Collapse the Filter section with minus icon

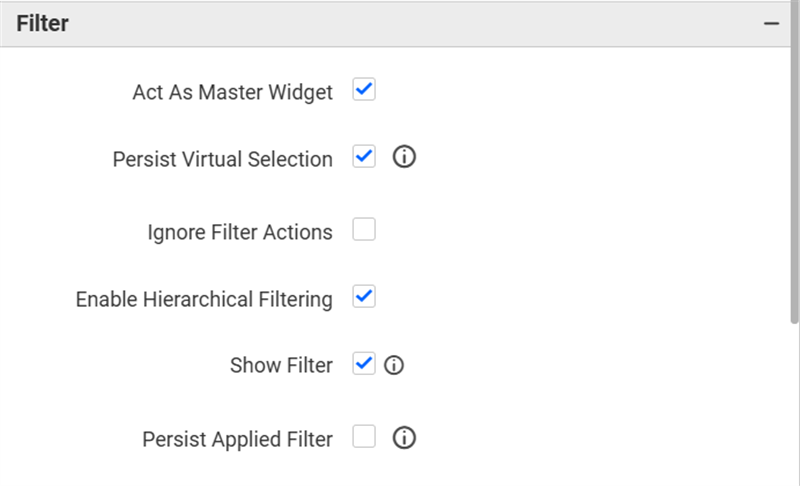771,23
